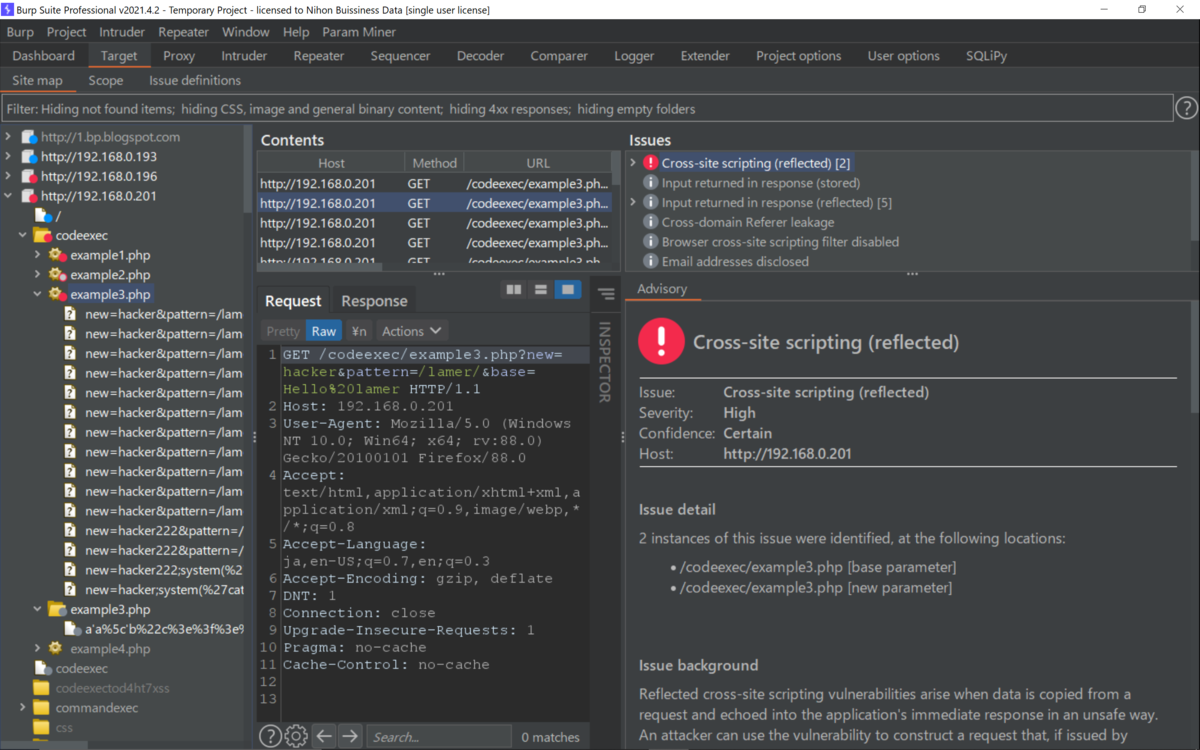Screen dimensions: 1200x750
Task: Collapse http://192.168.0.201 tree node
Action: (x=8, y=196)
